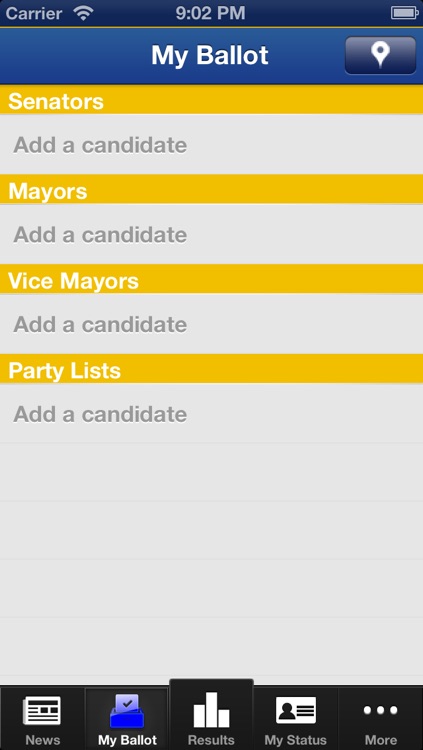
Task: Switch to the News tab label
Action: click(43, 740)
